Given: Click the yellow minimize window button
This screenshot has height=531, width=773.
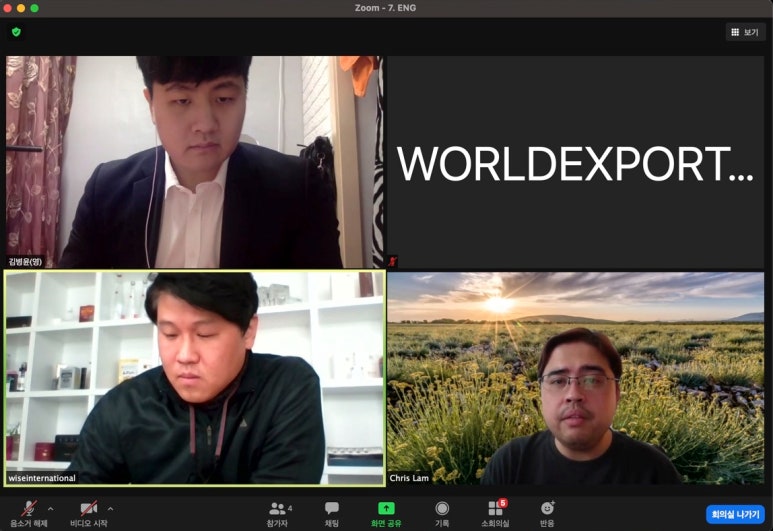Looking at the screenshot, I should [x=21, y=8].
